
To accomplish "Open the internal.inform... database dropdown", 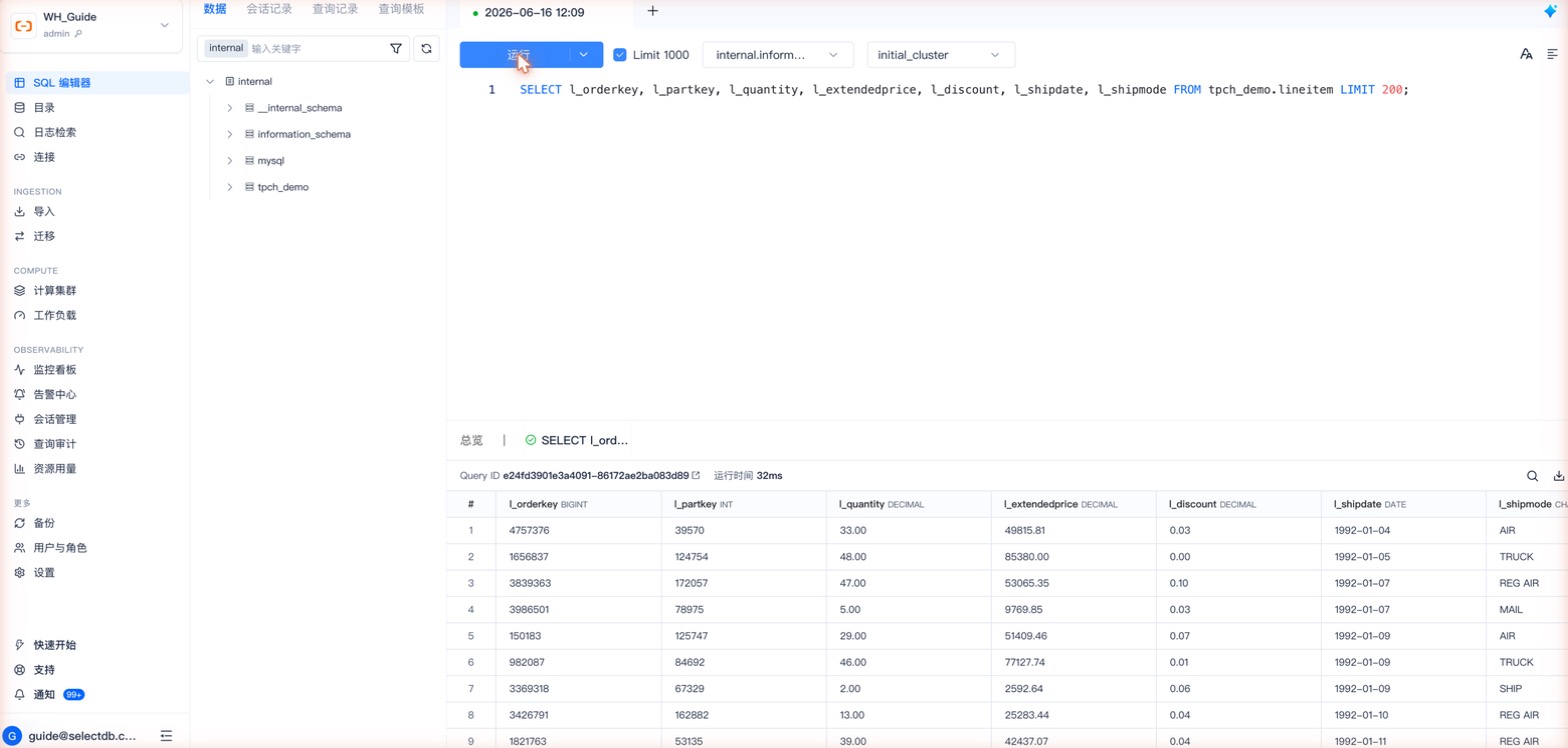I will 778,55.
